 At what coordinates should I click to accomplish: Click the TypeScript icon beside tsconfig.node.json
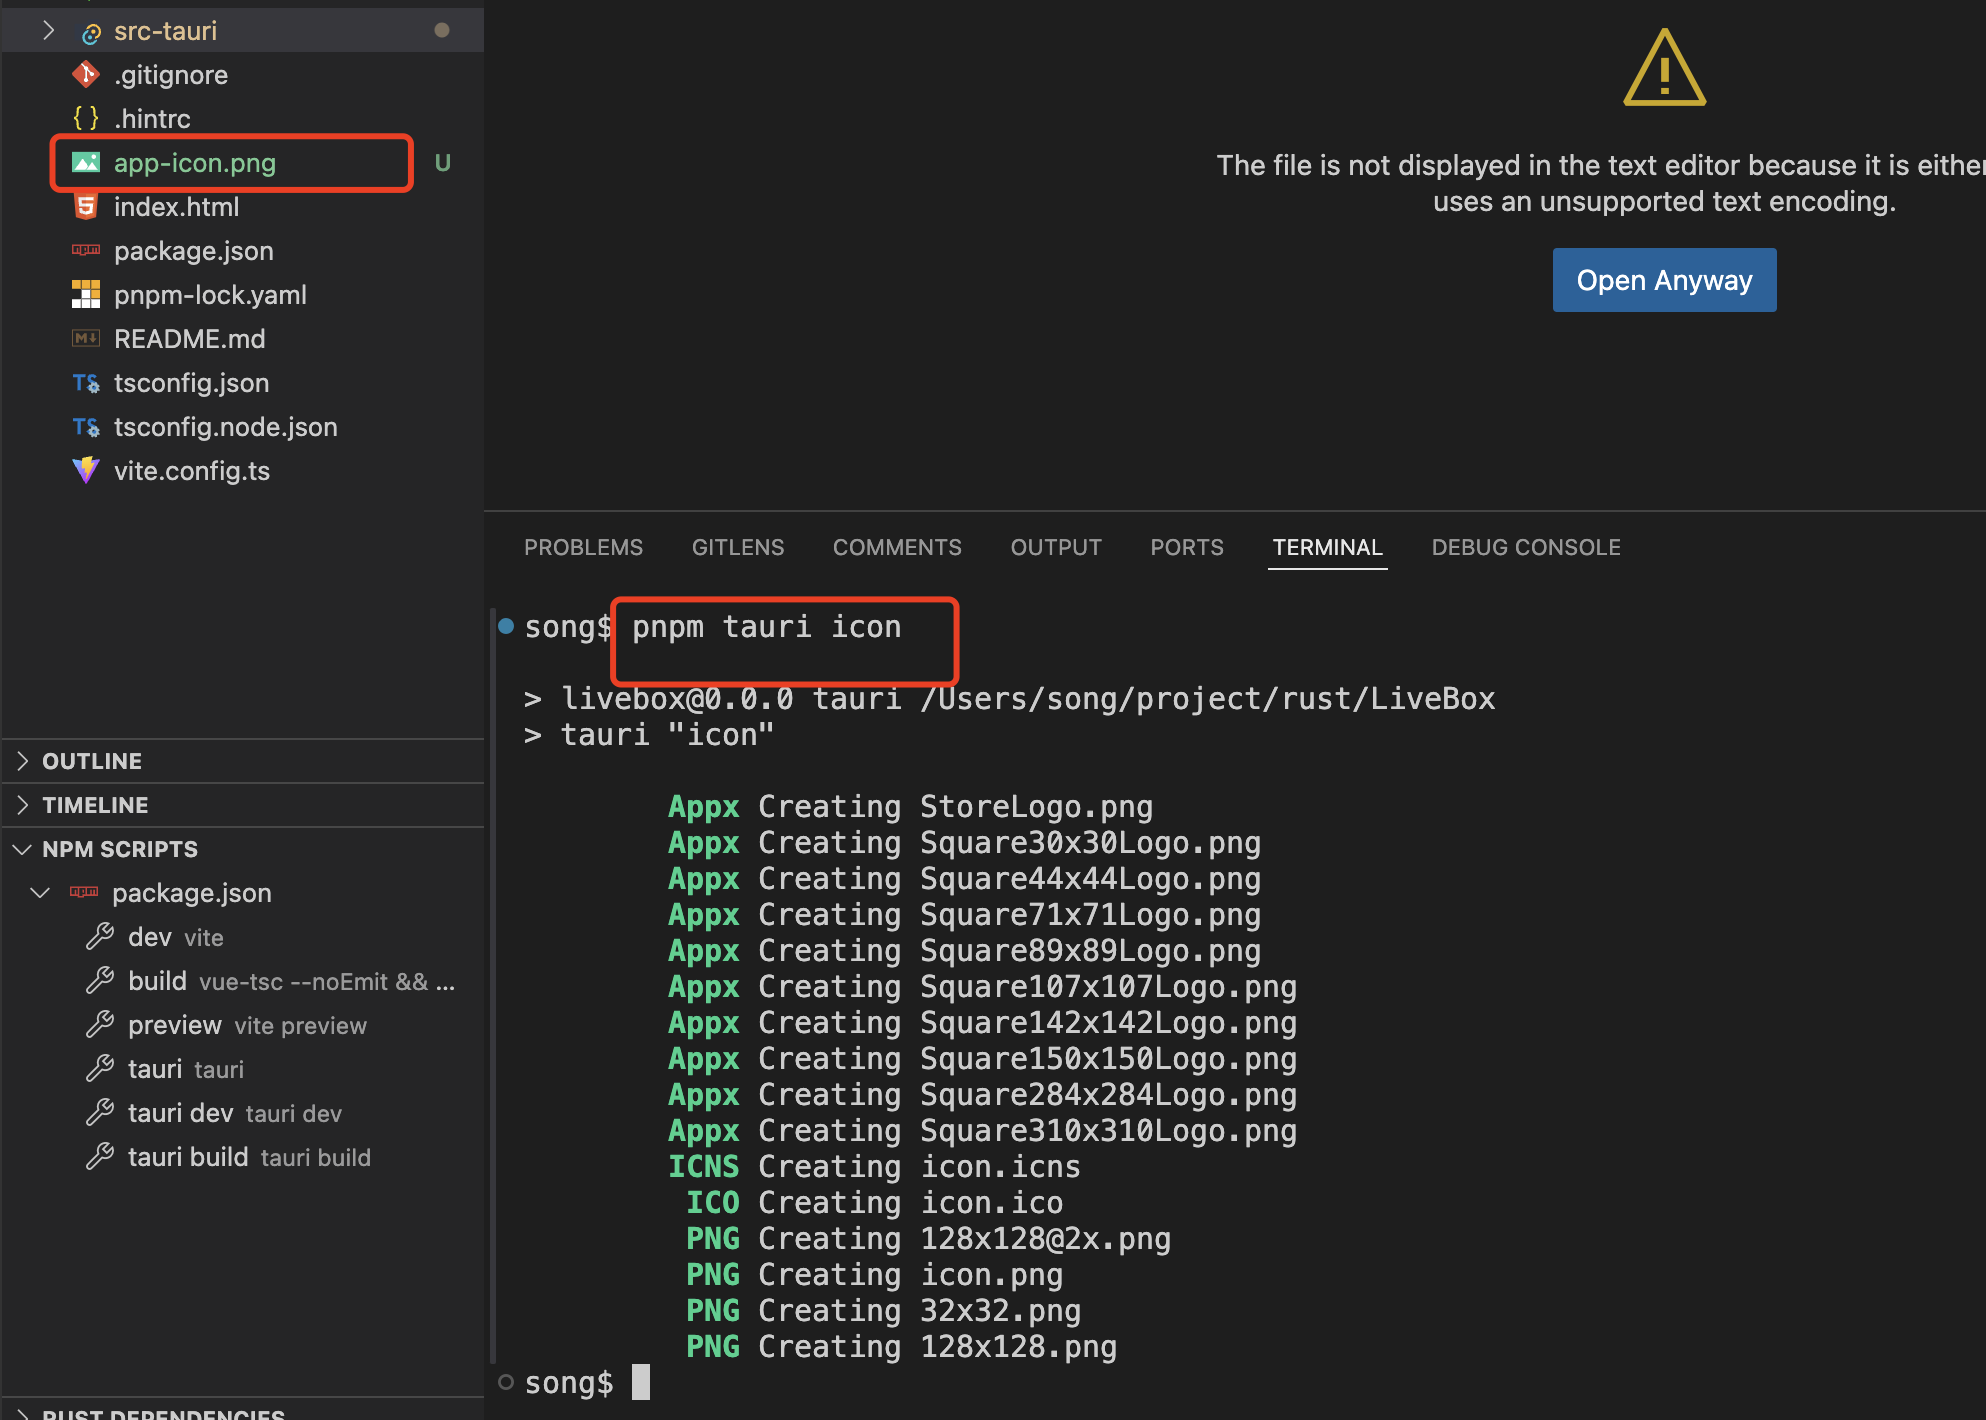86,427
